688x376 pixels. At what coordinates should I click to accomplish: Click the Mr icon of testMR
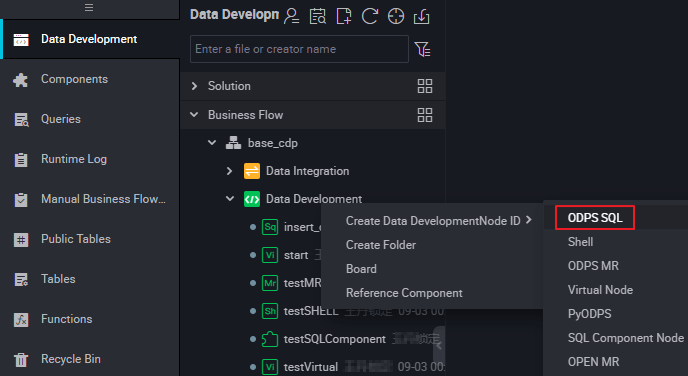270,283
